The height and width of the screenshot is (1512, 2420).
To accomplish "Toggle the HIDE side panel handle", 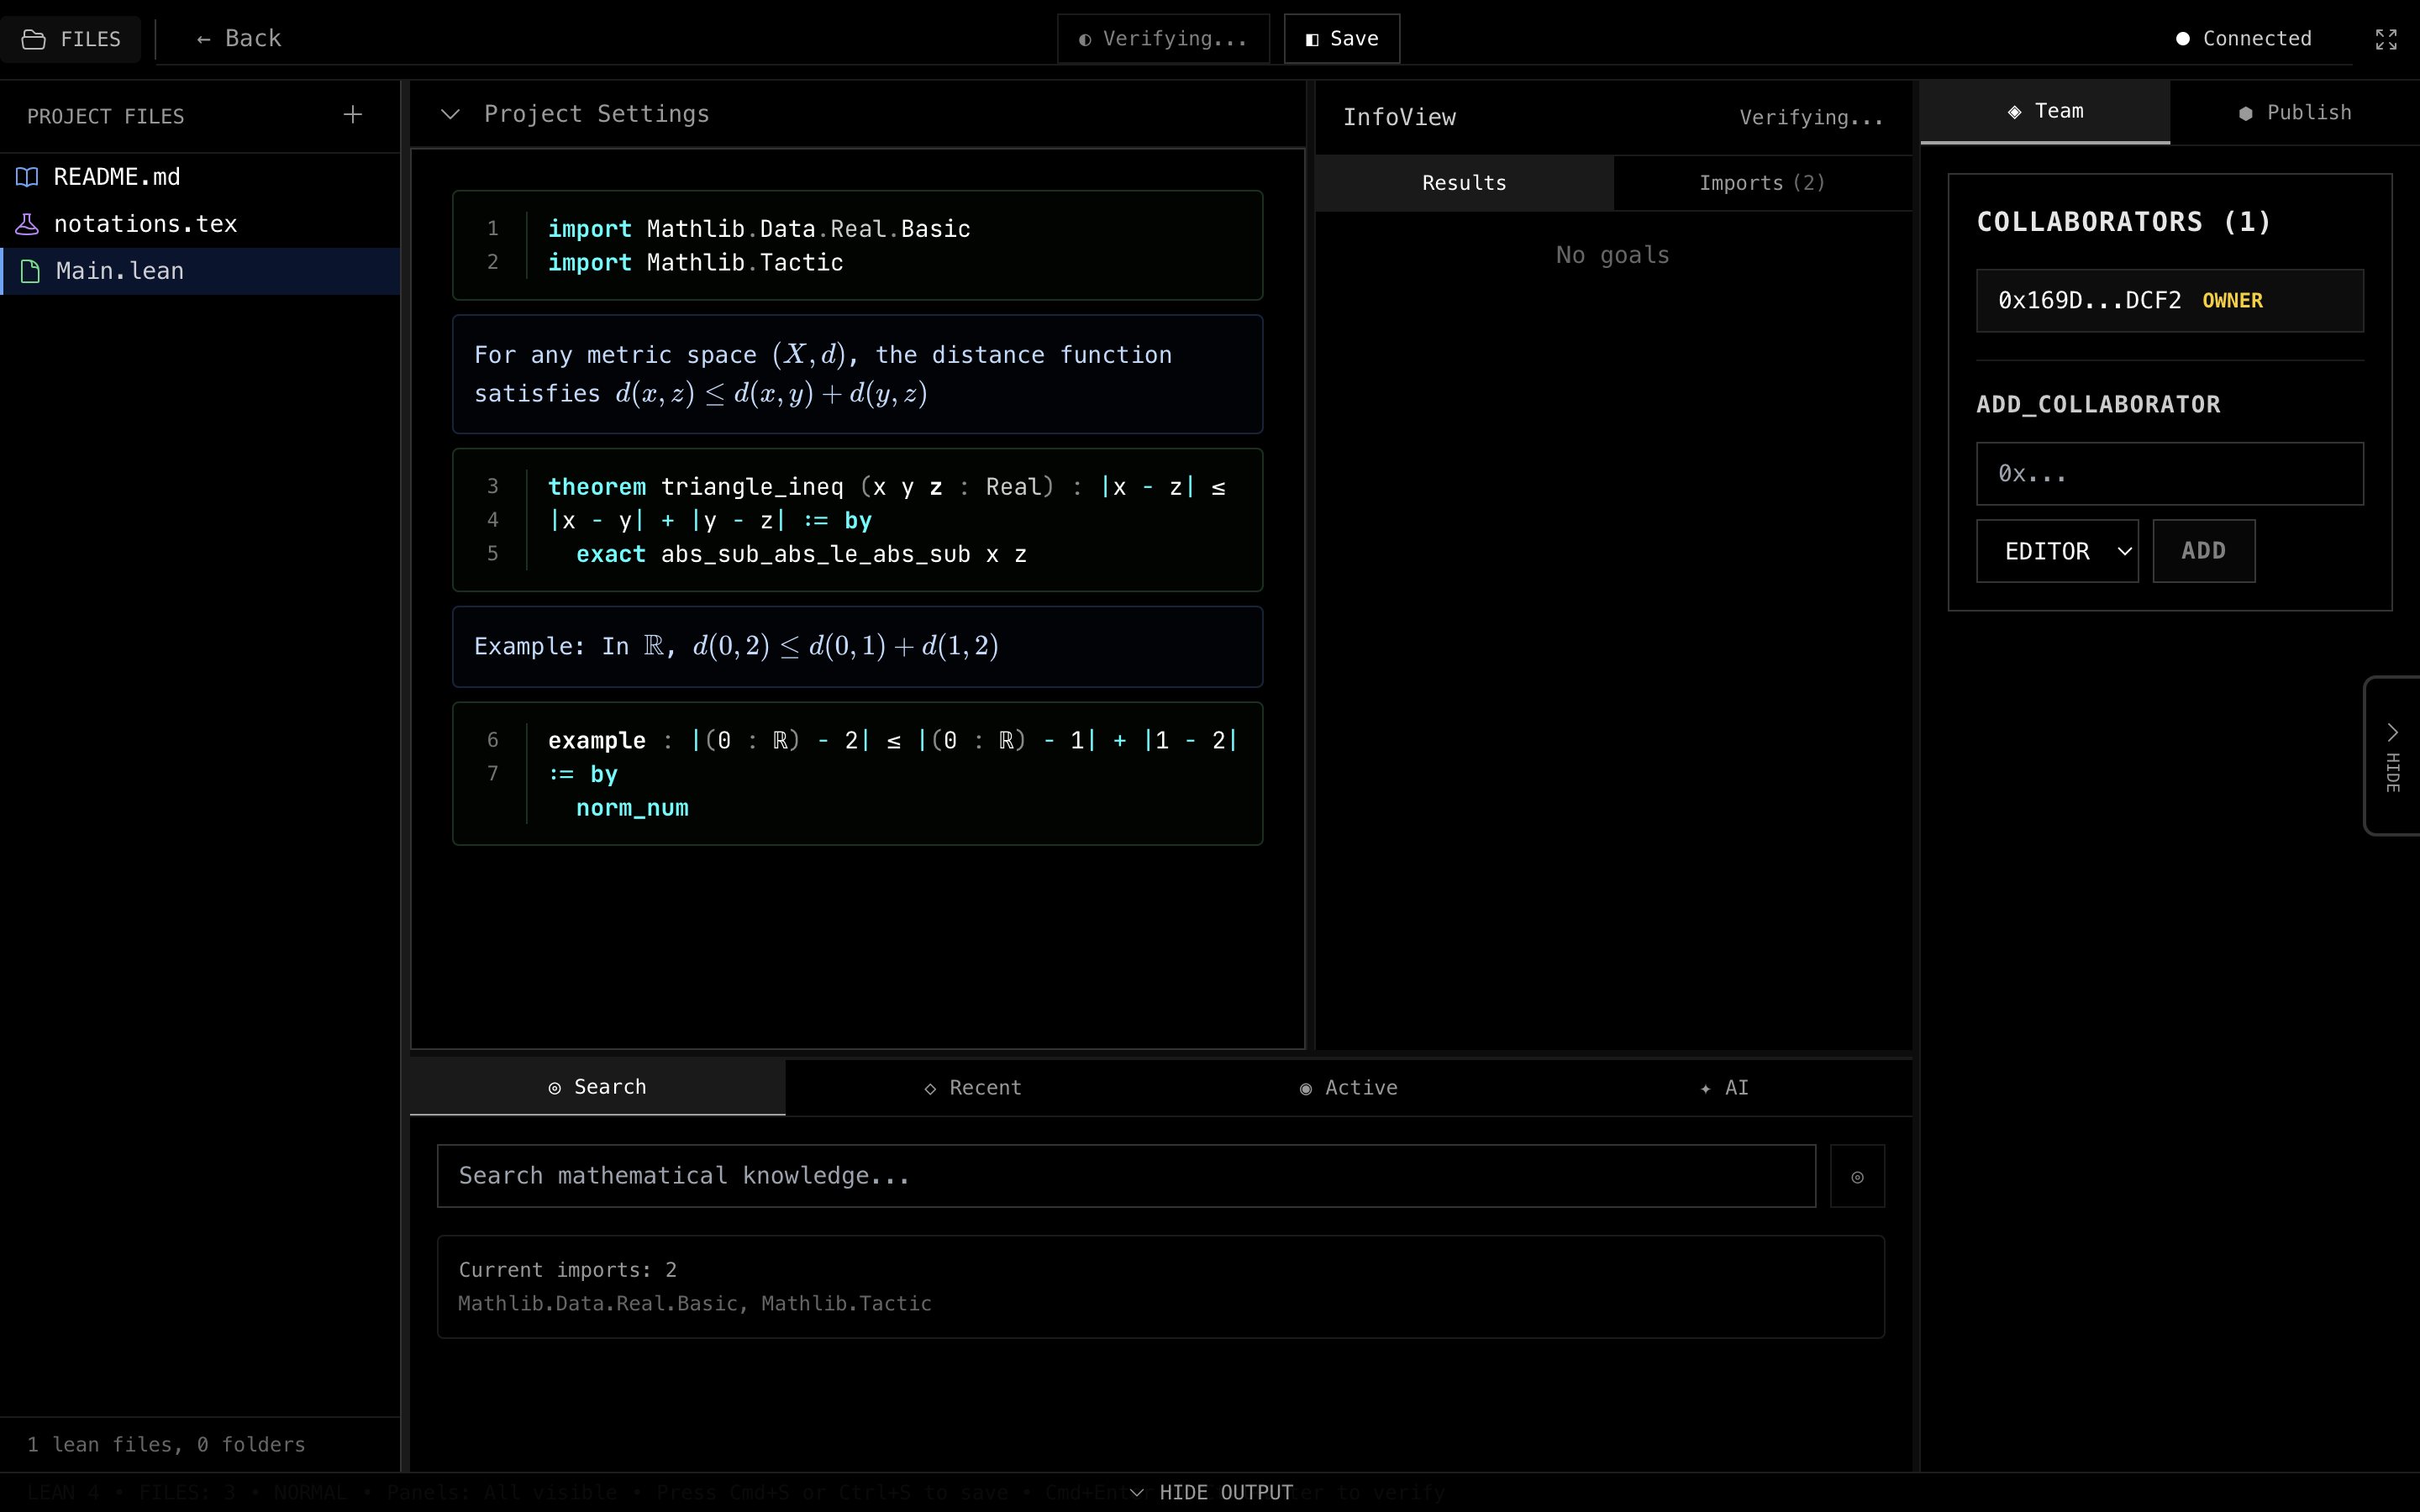I will tap(2391, 756).
